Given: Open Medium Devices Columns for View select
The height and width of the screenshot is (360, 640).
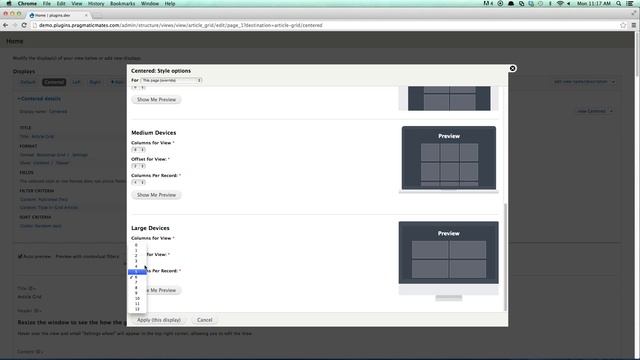Looking at the screenshot, I should coord(138,150).
